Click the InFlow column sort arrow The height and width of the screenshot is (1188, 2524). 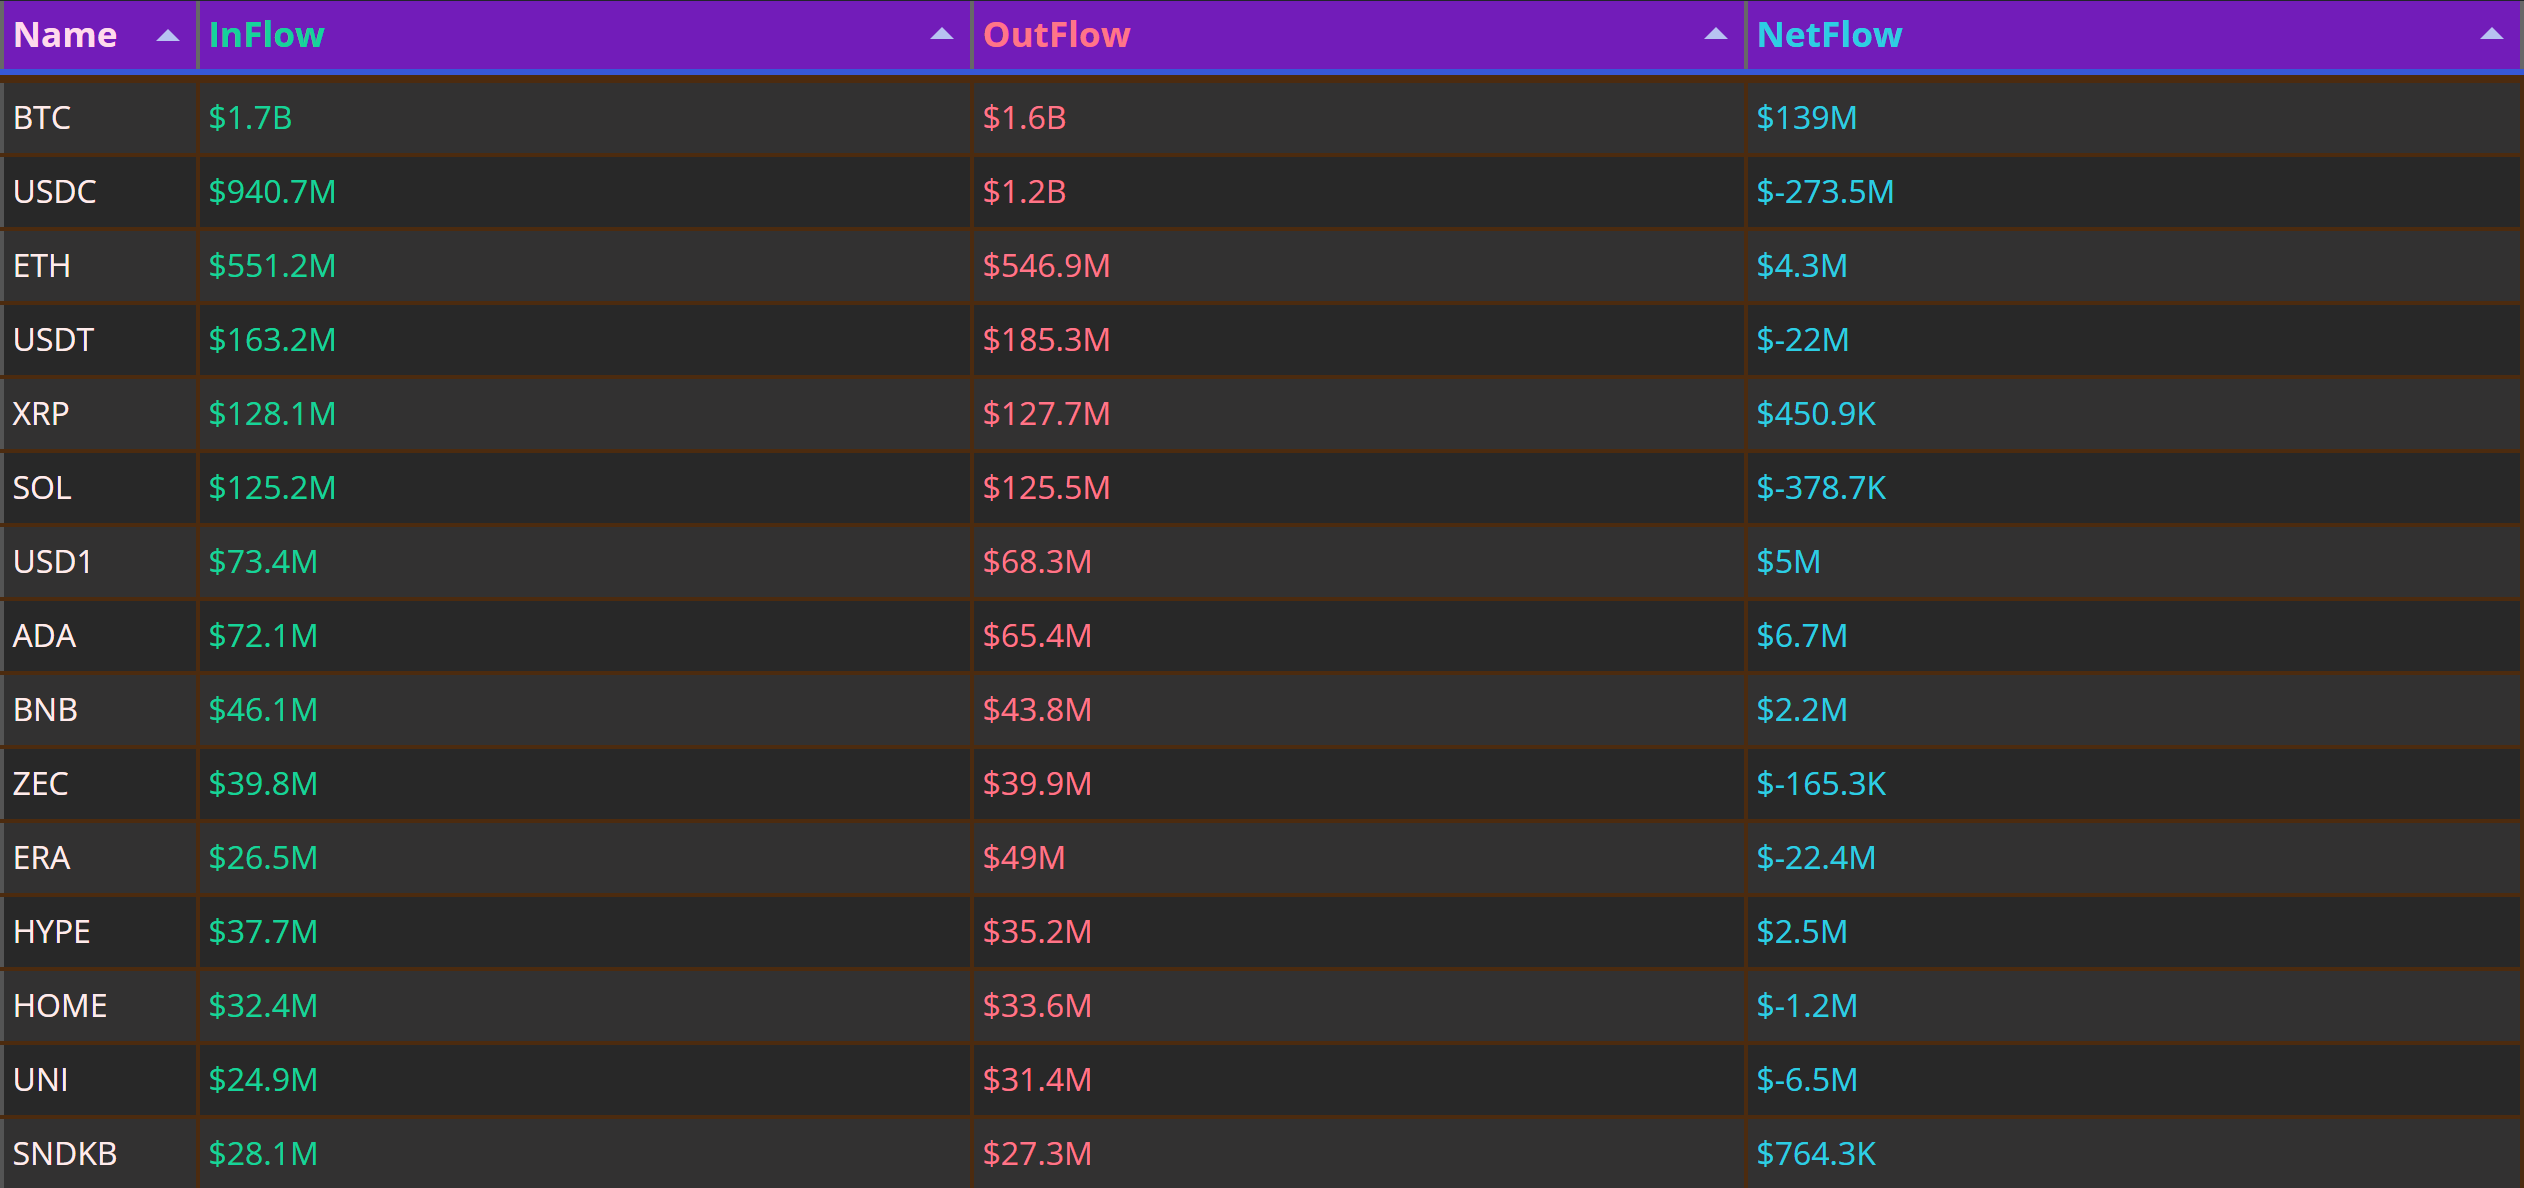[x=941, y=34]
